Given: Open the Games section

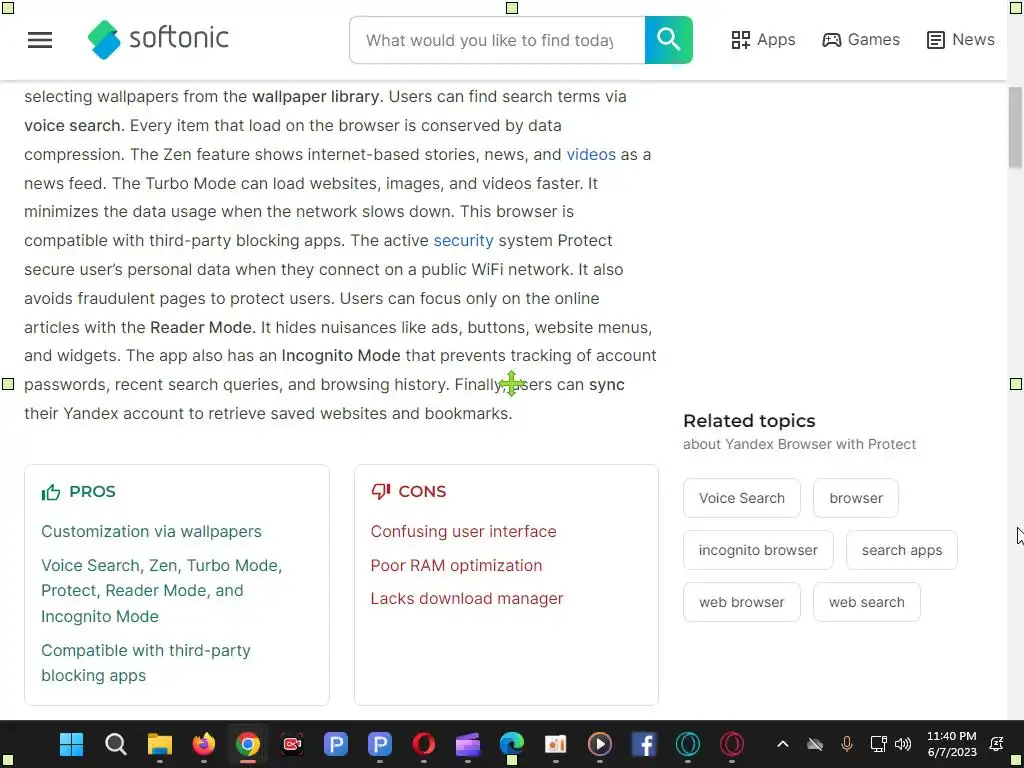Looking at the screenshot, I should click(861, 40).
